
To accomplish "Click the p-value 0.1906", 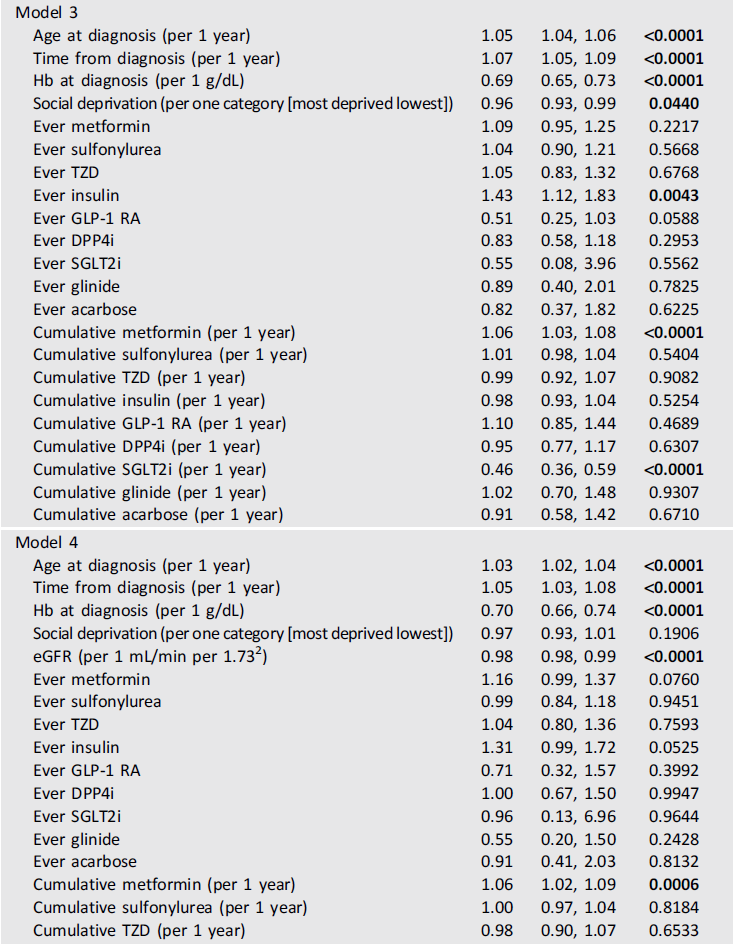I will 675,634.
